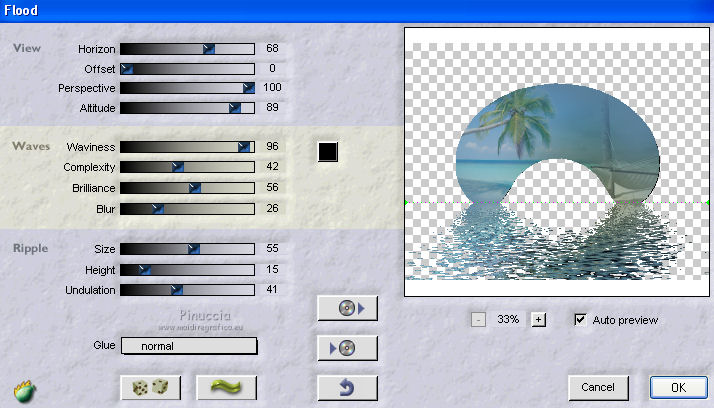Viewport: 714px width, 408px height.
Task: Click the Waviness value 96
Action: coord(272,146)
